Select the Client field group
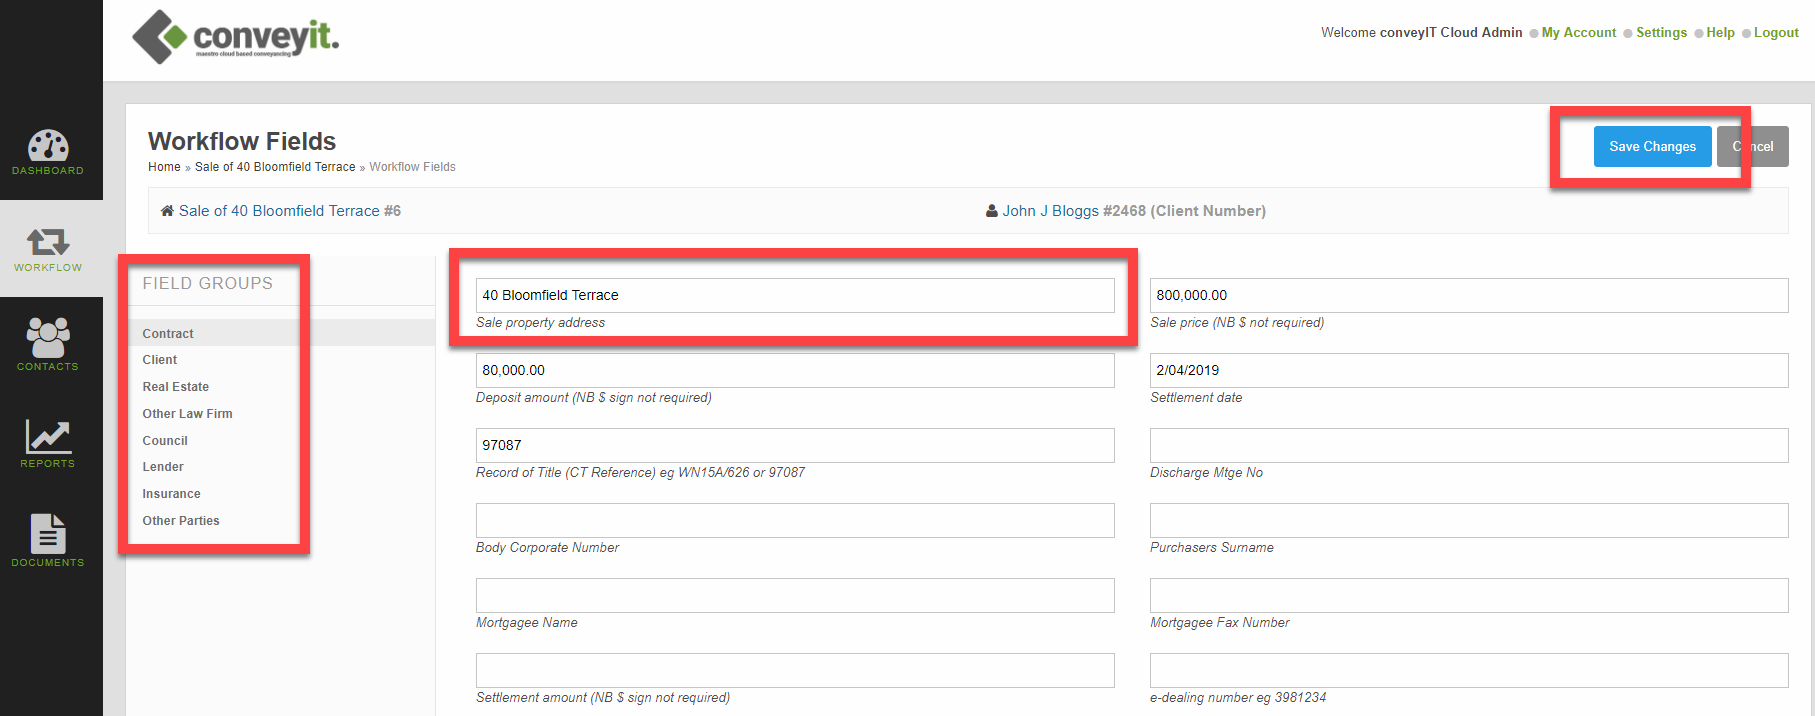 point(160,360)
